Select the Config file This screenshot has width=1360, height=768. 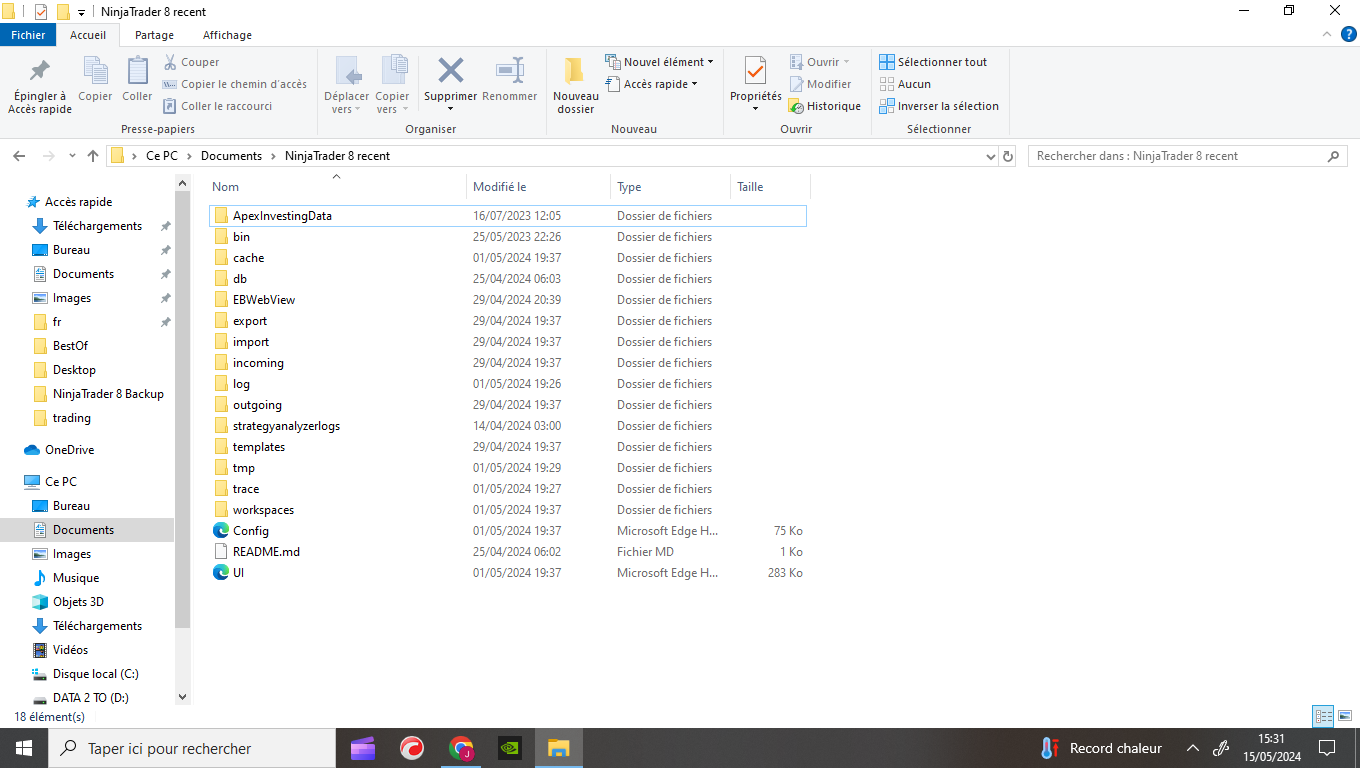507,531
